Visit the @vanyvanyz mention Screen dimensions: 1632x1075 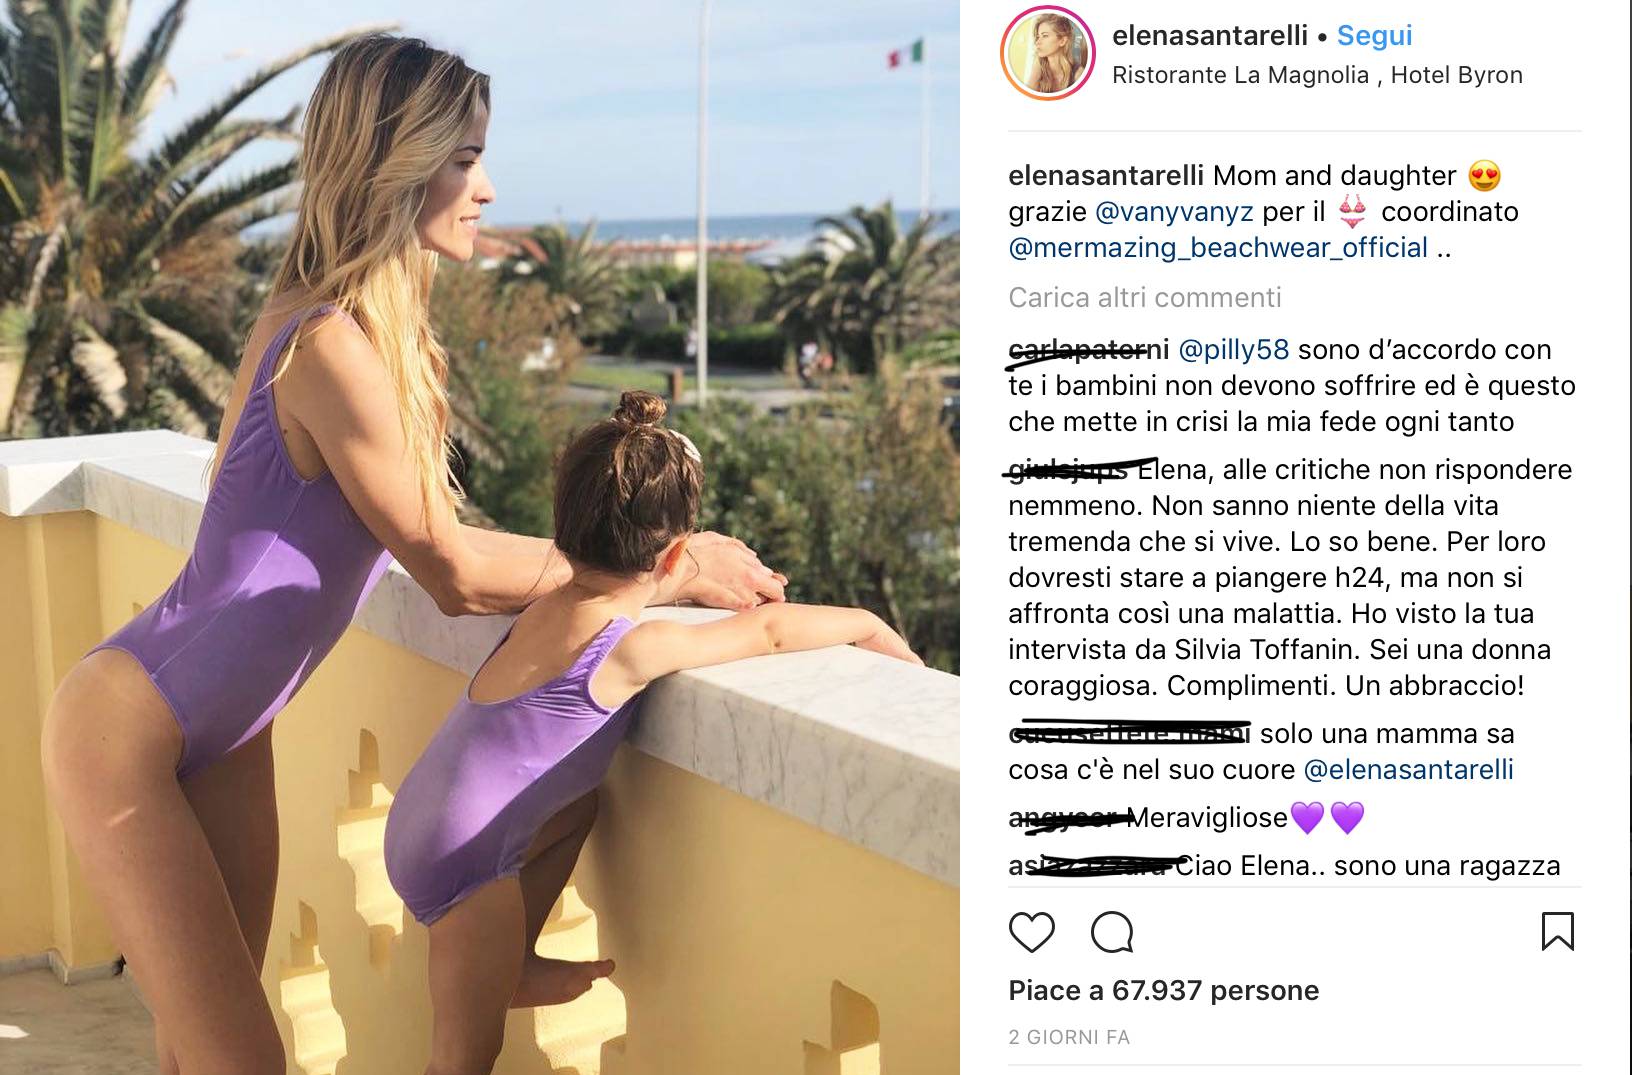[1175, 212]
